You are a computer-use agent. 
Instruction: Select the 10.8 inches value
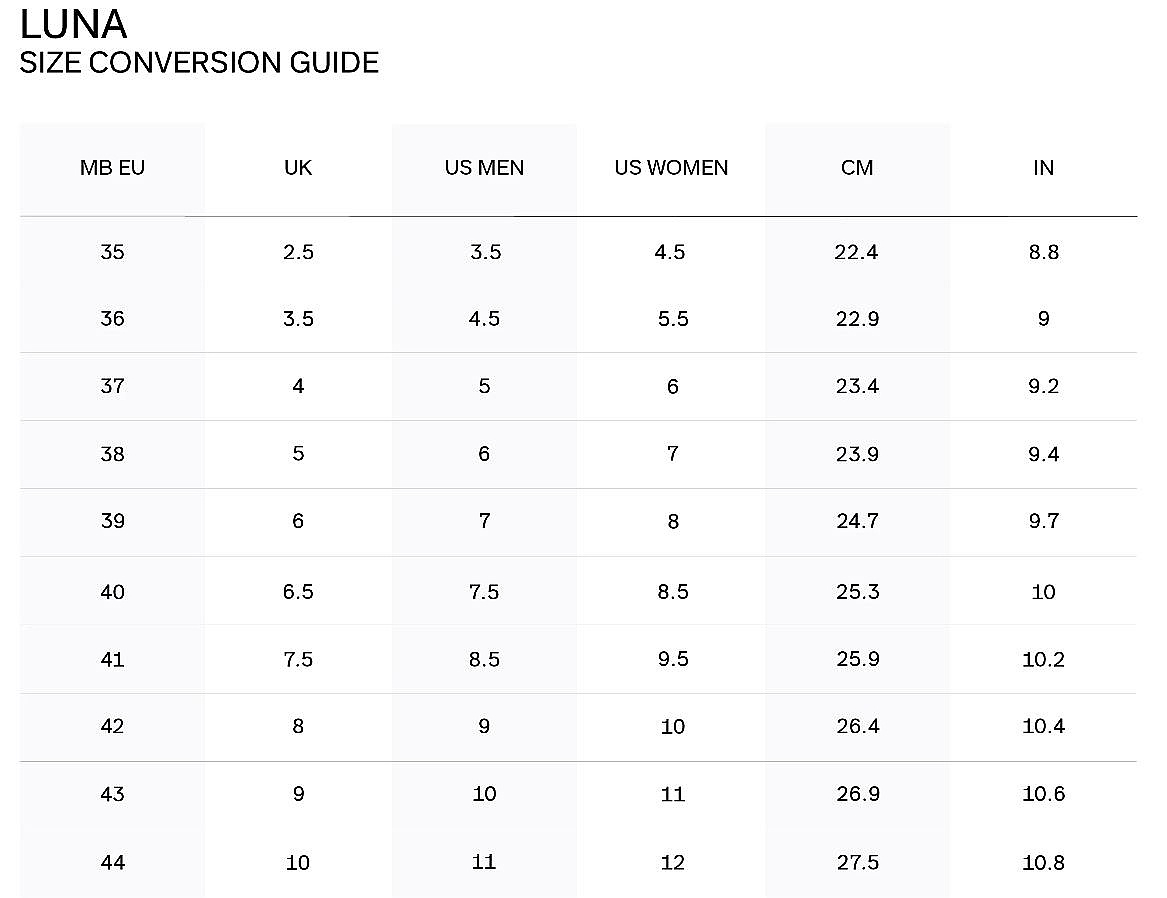coord(1043,863)
